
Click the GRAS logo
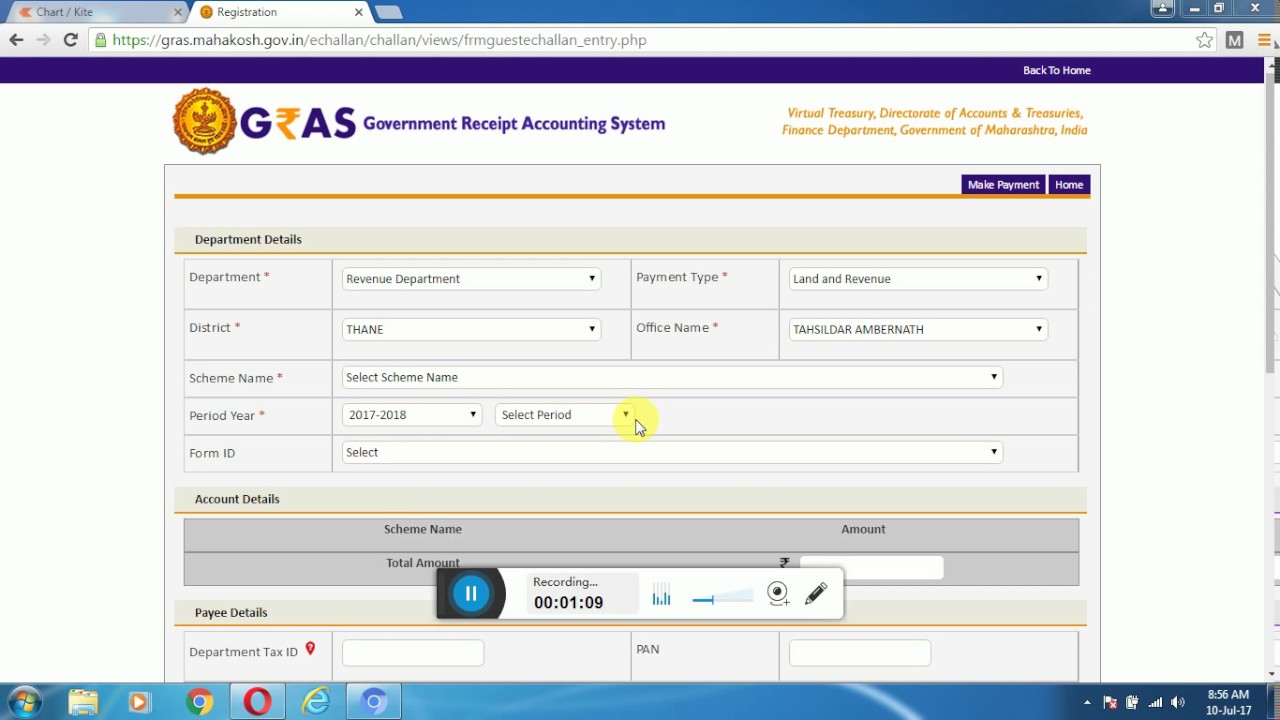pos(264,122)
